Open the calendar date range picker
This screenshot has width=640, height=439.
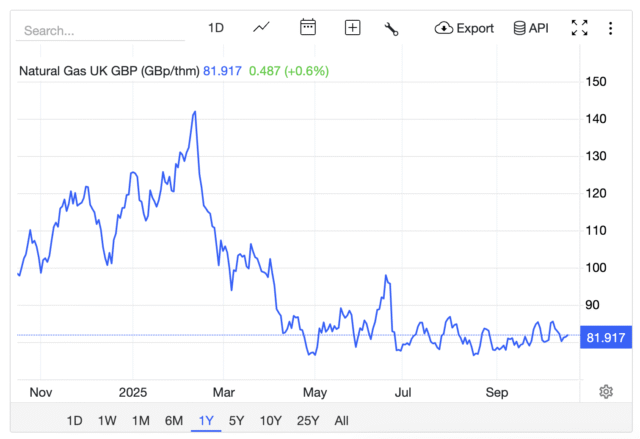point(308,28)
